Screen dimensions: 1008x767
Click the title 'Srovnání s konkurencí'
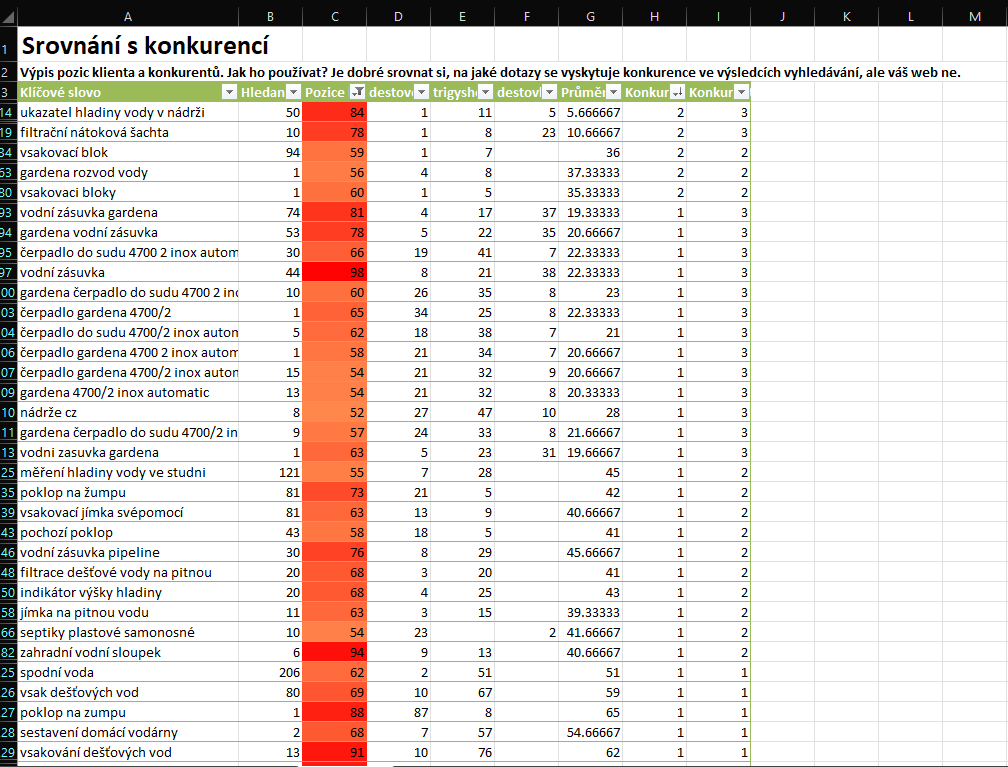point(145,46)
